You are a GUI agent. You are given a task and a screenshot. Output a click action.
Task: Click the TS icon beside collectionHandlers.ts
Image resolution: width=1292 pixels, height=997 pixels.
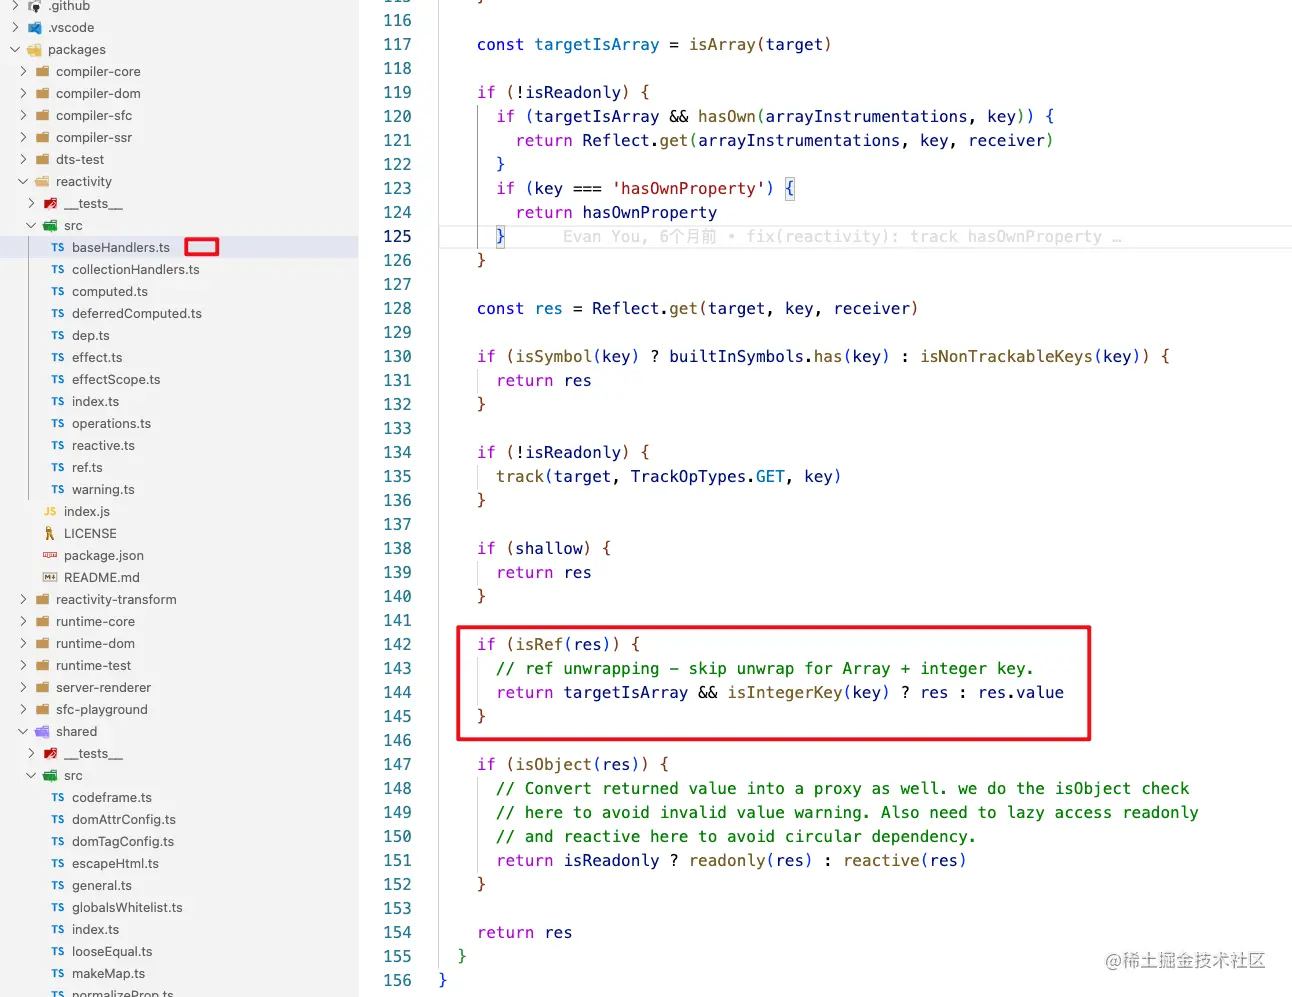pos(58,270)
